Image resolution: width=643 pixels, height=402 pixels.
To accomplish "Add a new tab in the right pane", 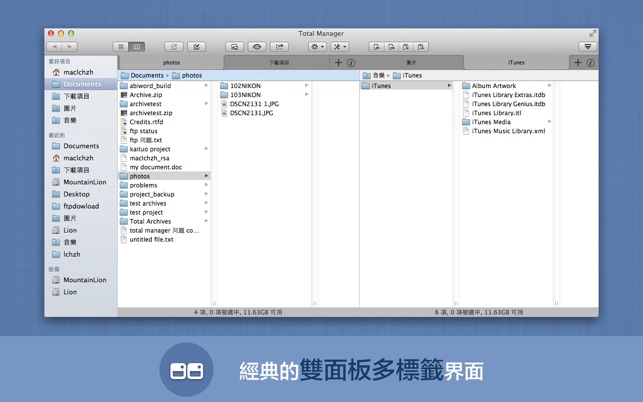I will click(578, 63).
